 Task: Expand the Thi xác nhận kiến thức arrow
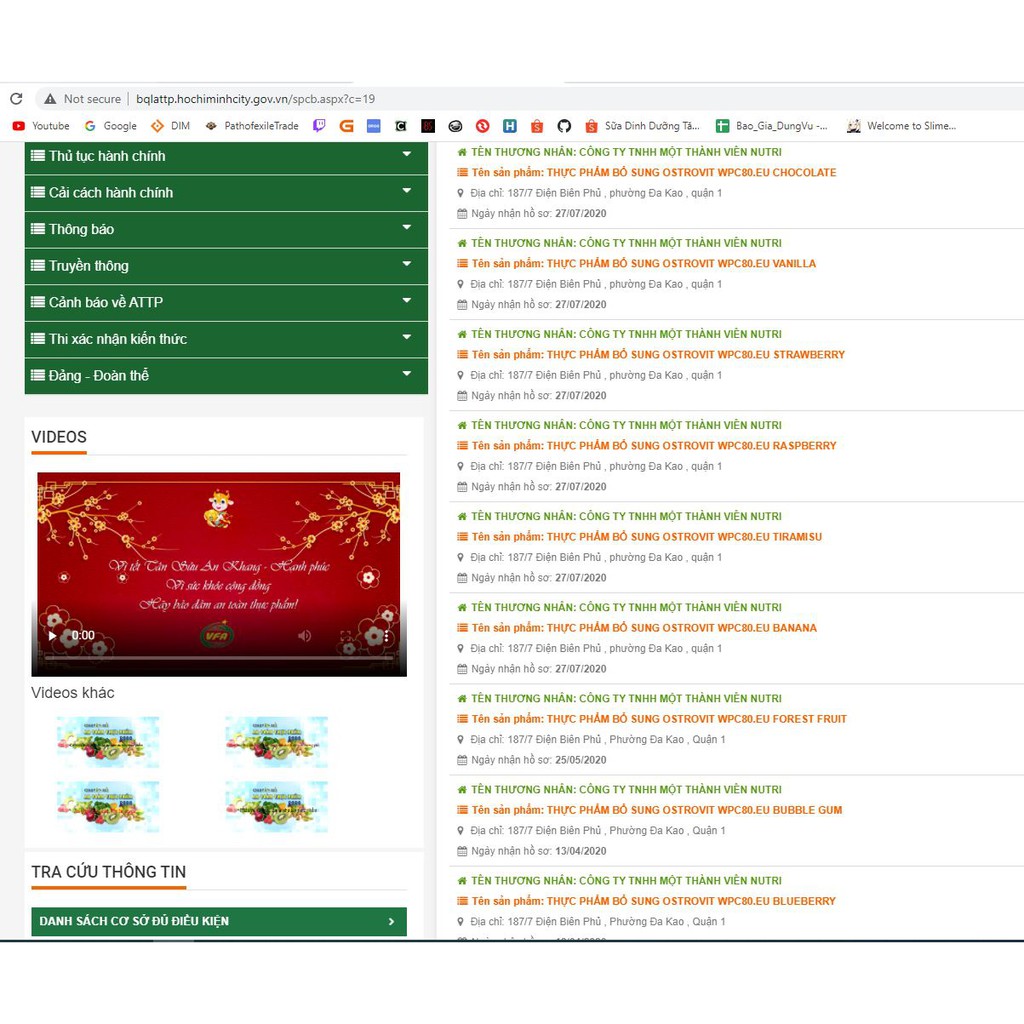(x=407, y=337)
